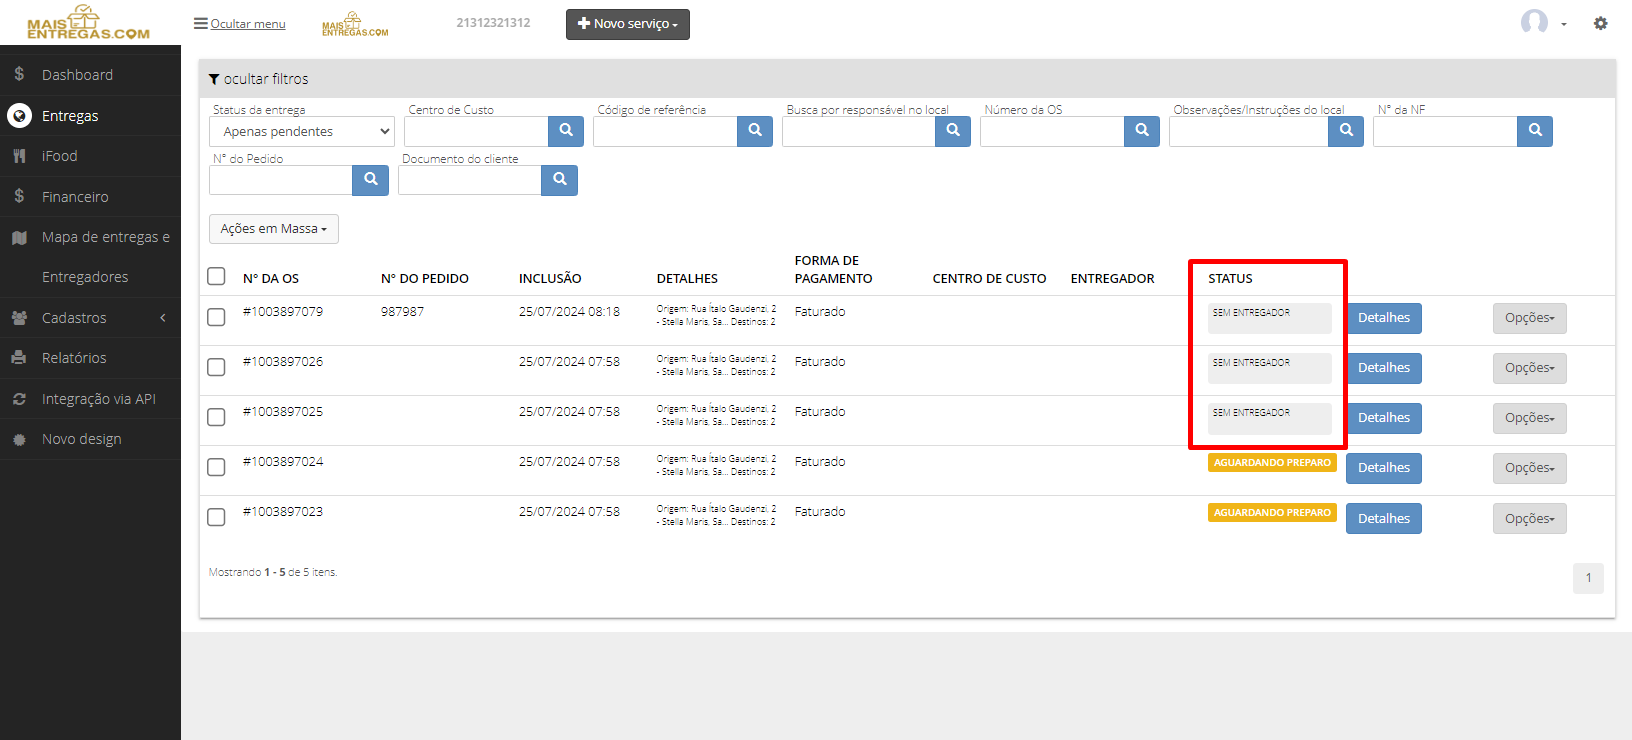Viewport: 1632px width, 740px height.
Task: Click Detalhes button for order #1003897079
Action: point(1384,318)
